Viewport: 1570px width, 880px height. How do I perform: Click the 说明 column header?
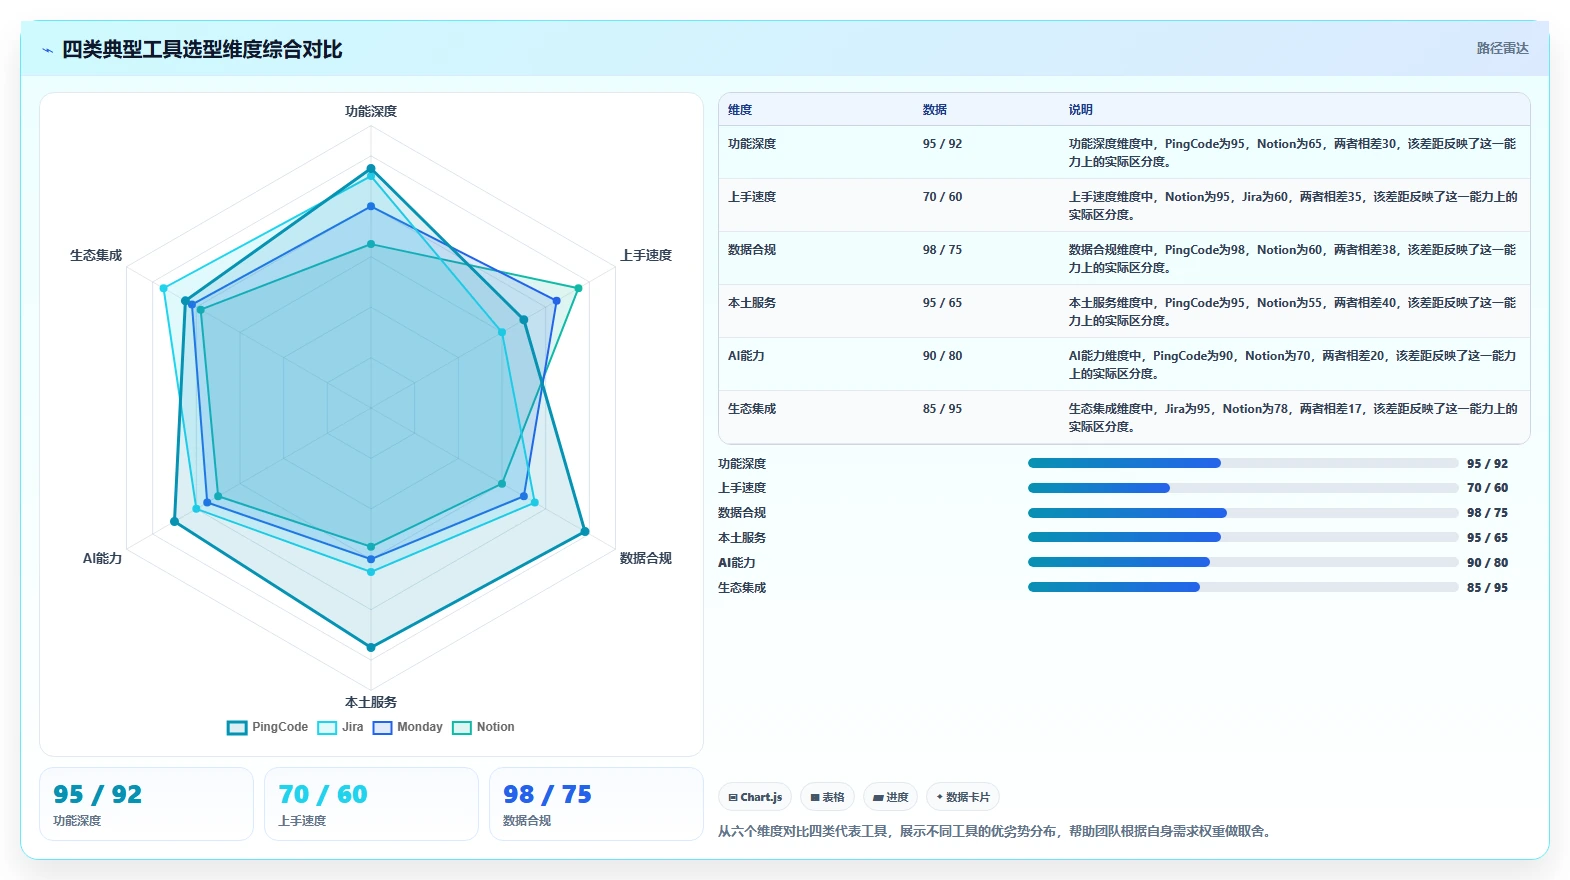(1080, 110)
